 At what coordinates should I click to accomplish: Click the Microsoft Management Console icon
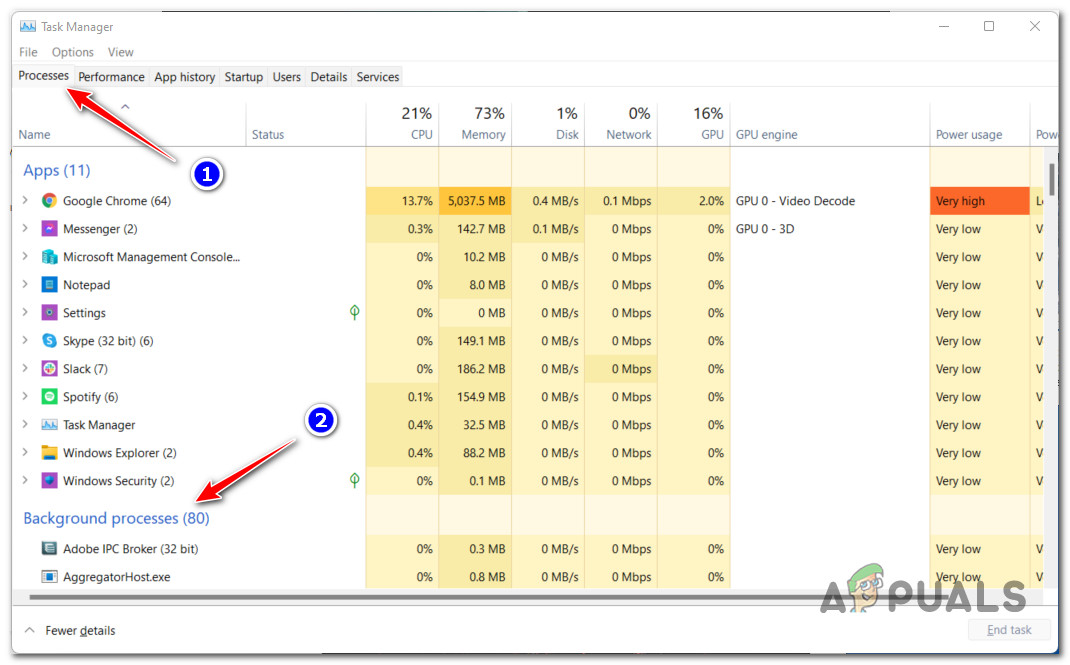click(49, 256)
